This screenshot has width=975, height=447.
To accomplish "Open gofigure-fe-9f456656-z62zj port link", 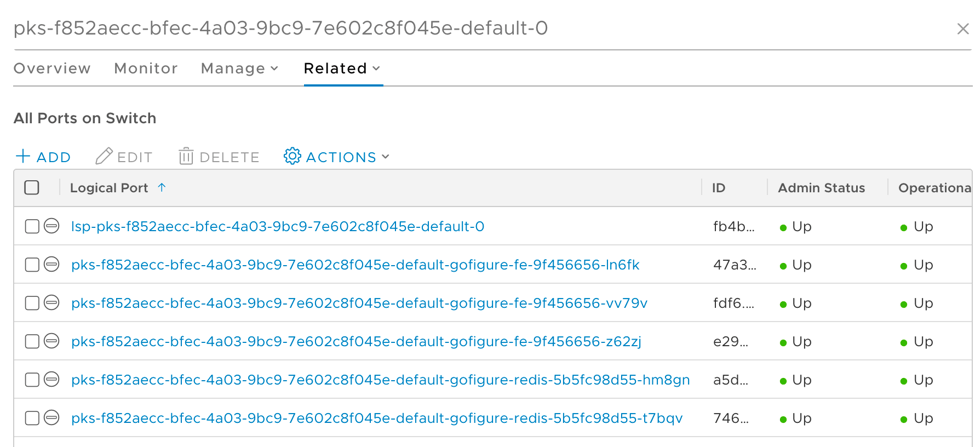I will [356, 342].
